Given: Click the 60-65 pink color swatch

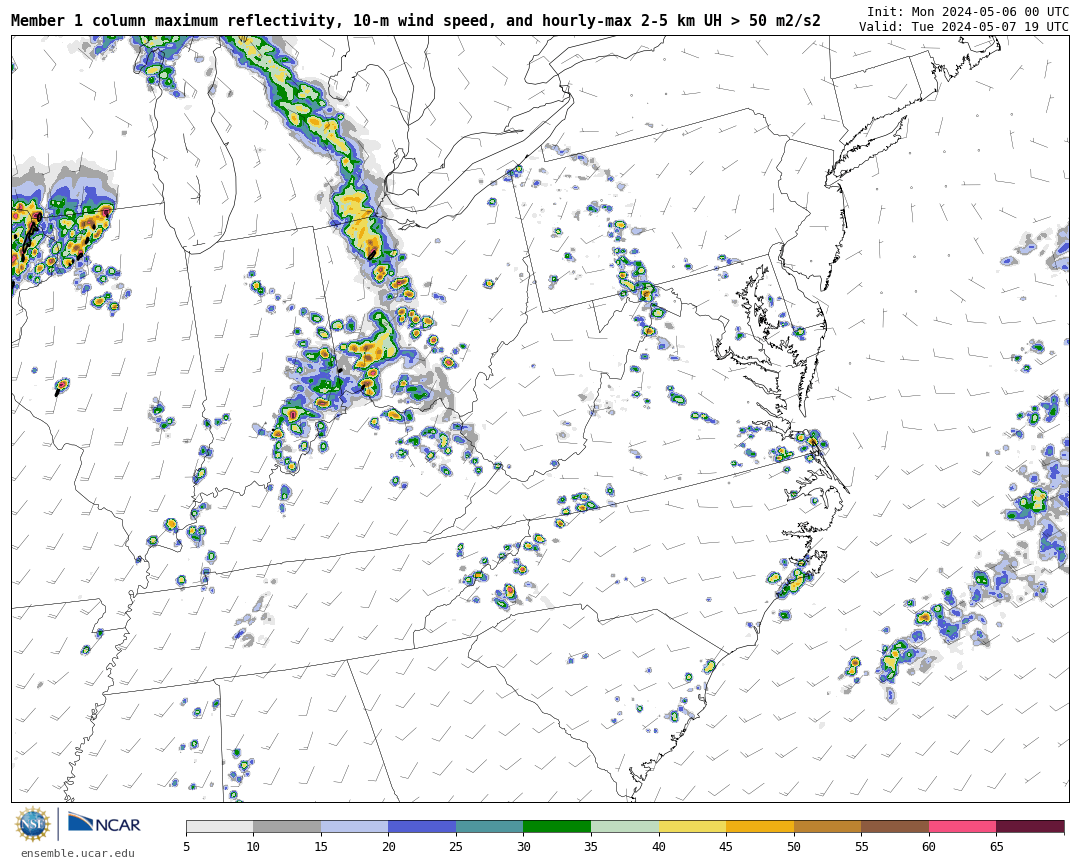Looking at the screenshot, I should click(x=962, y=826).
